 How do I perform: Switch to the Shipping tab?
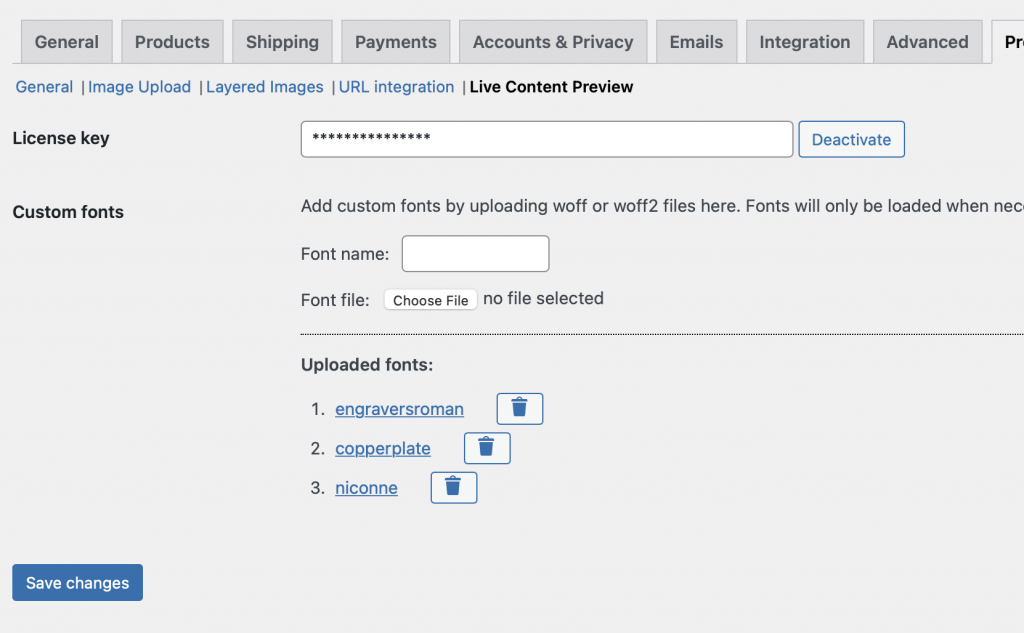click(282, 41)
